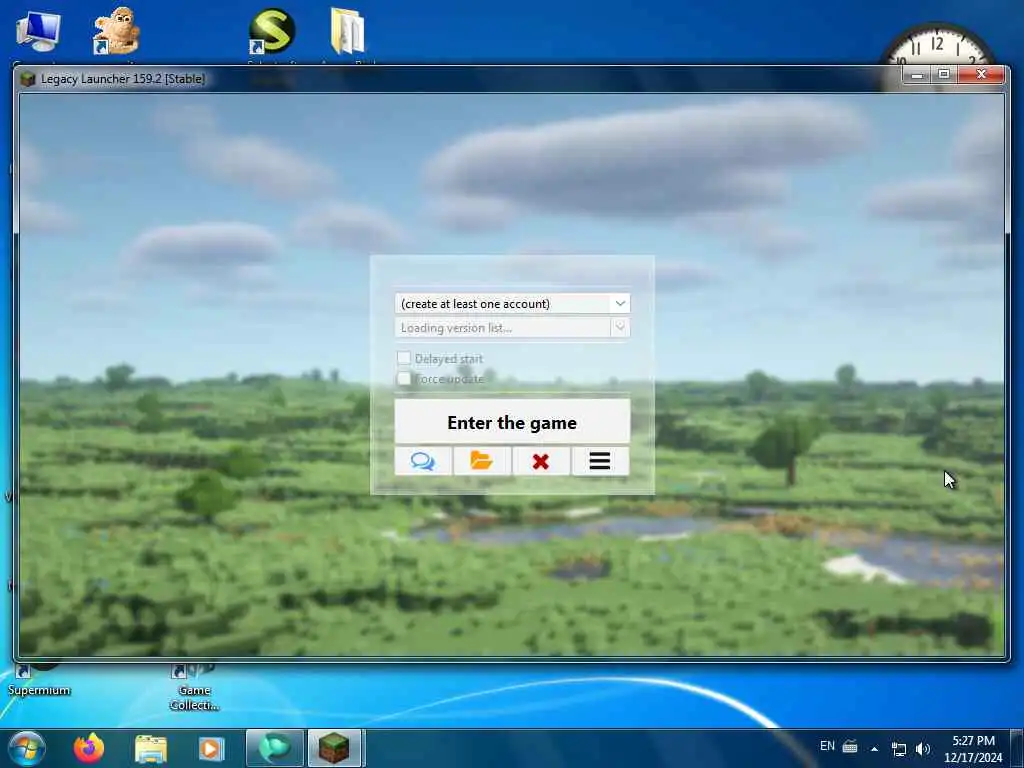Select the zipped folder icon on the desktop
Viewport: 1024px width, 768px height.
pos(347,31)
